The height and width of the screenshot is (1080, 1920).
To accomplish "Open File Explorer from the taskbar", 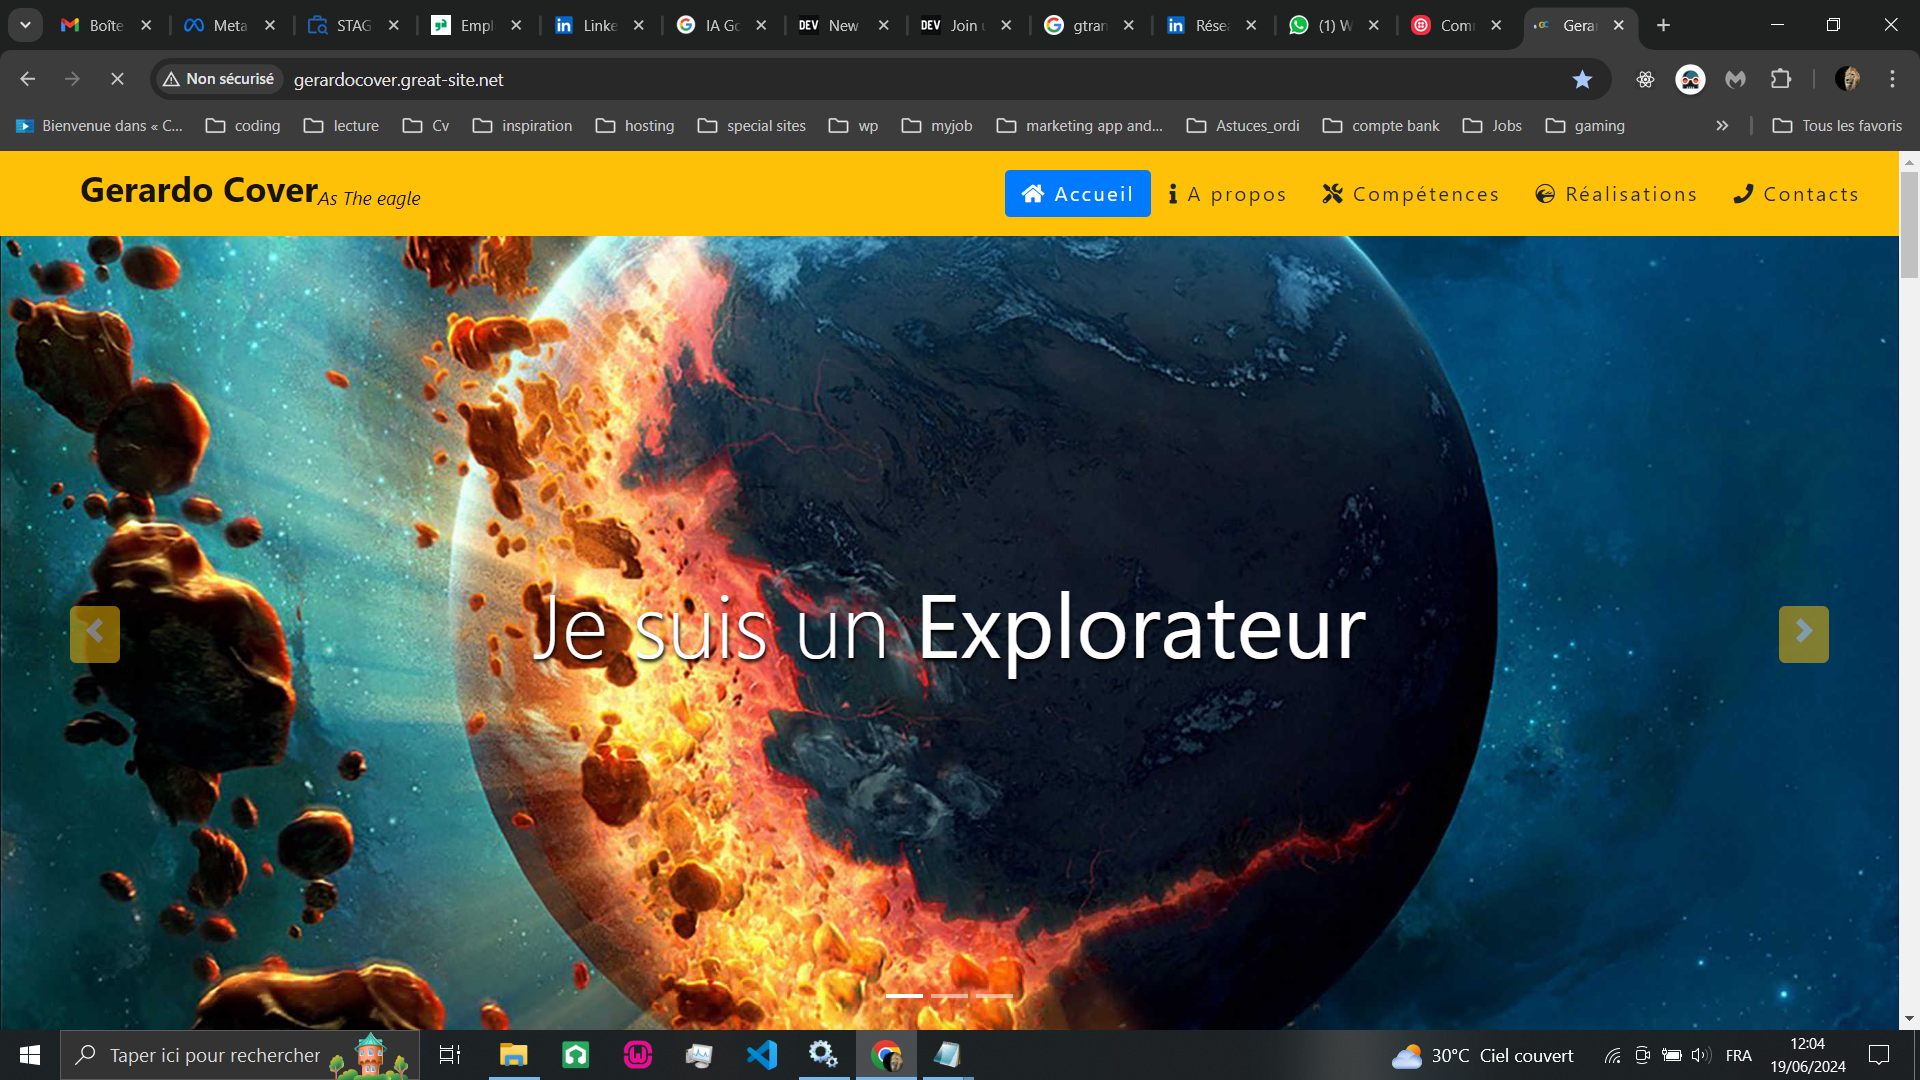I will [514, 1055].
